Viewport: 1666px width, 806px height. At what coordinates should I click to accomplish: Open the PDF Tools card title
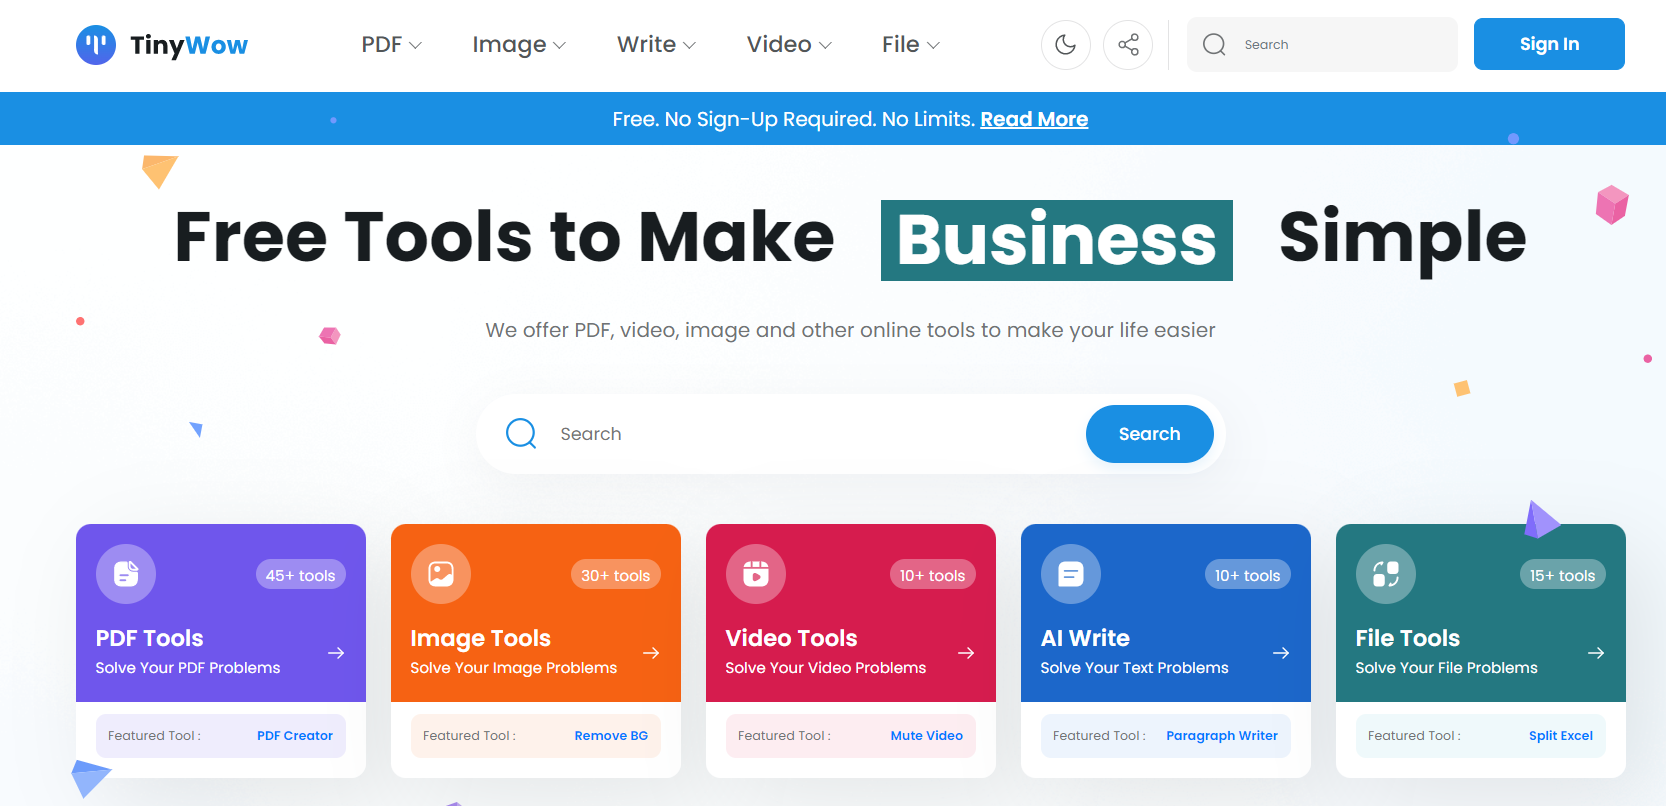150,638
